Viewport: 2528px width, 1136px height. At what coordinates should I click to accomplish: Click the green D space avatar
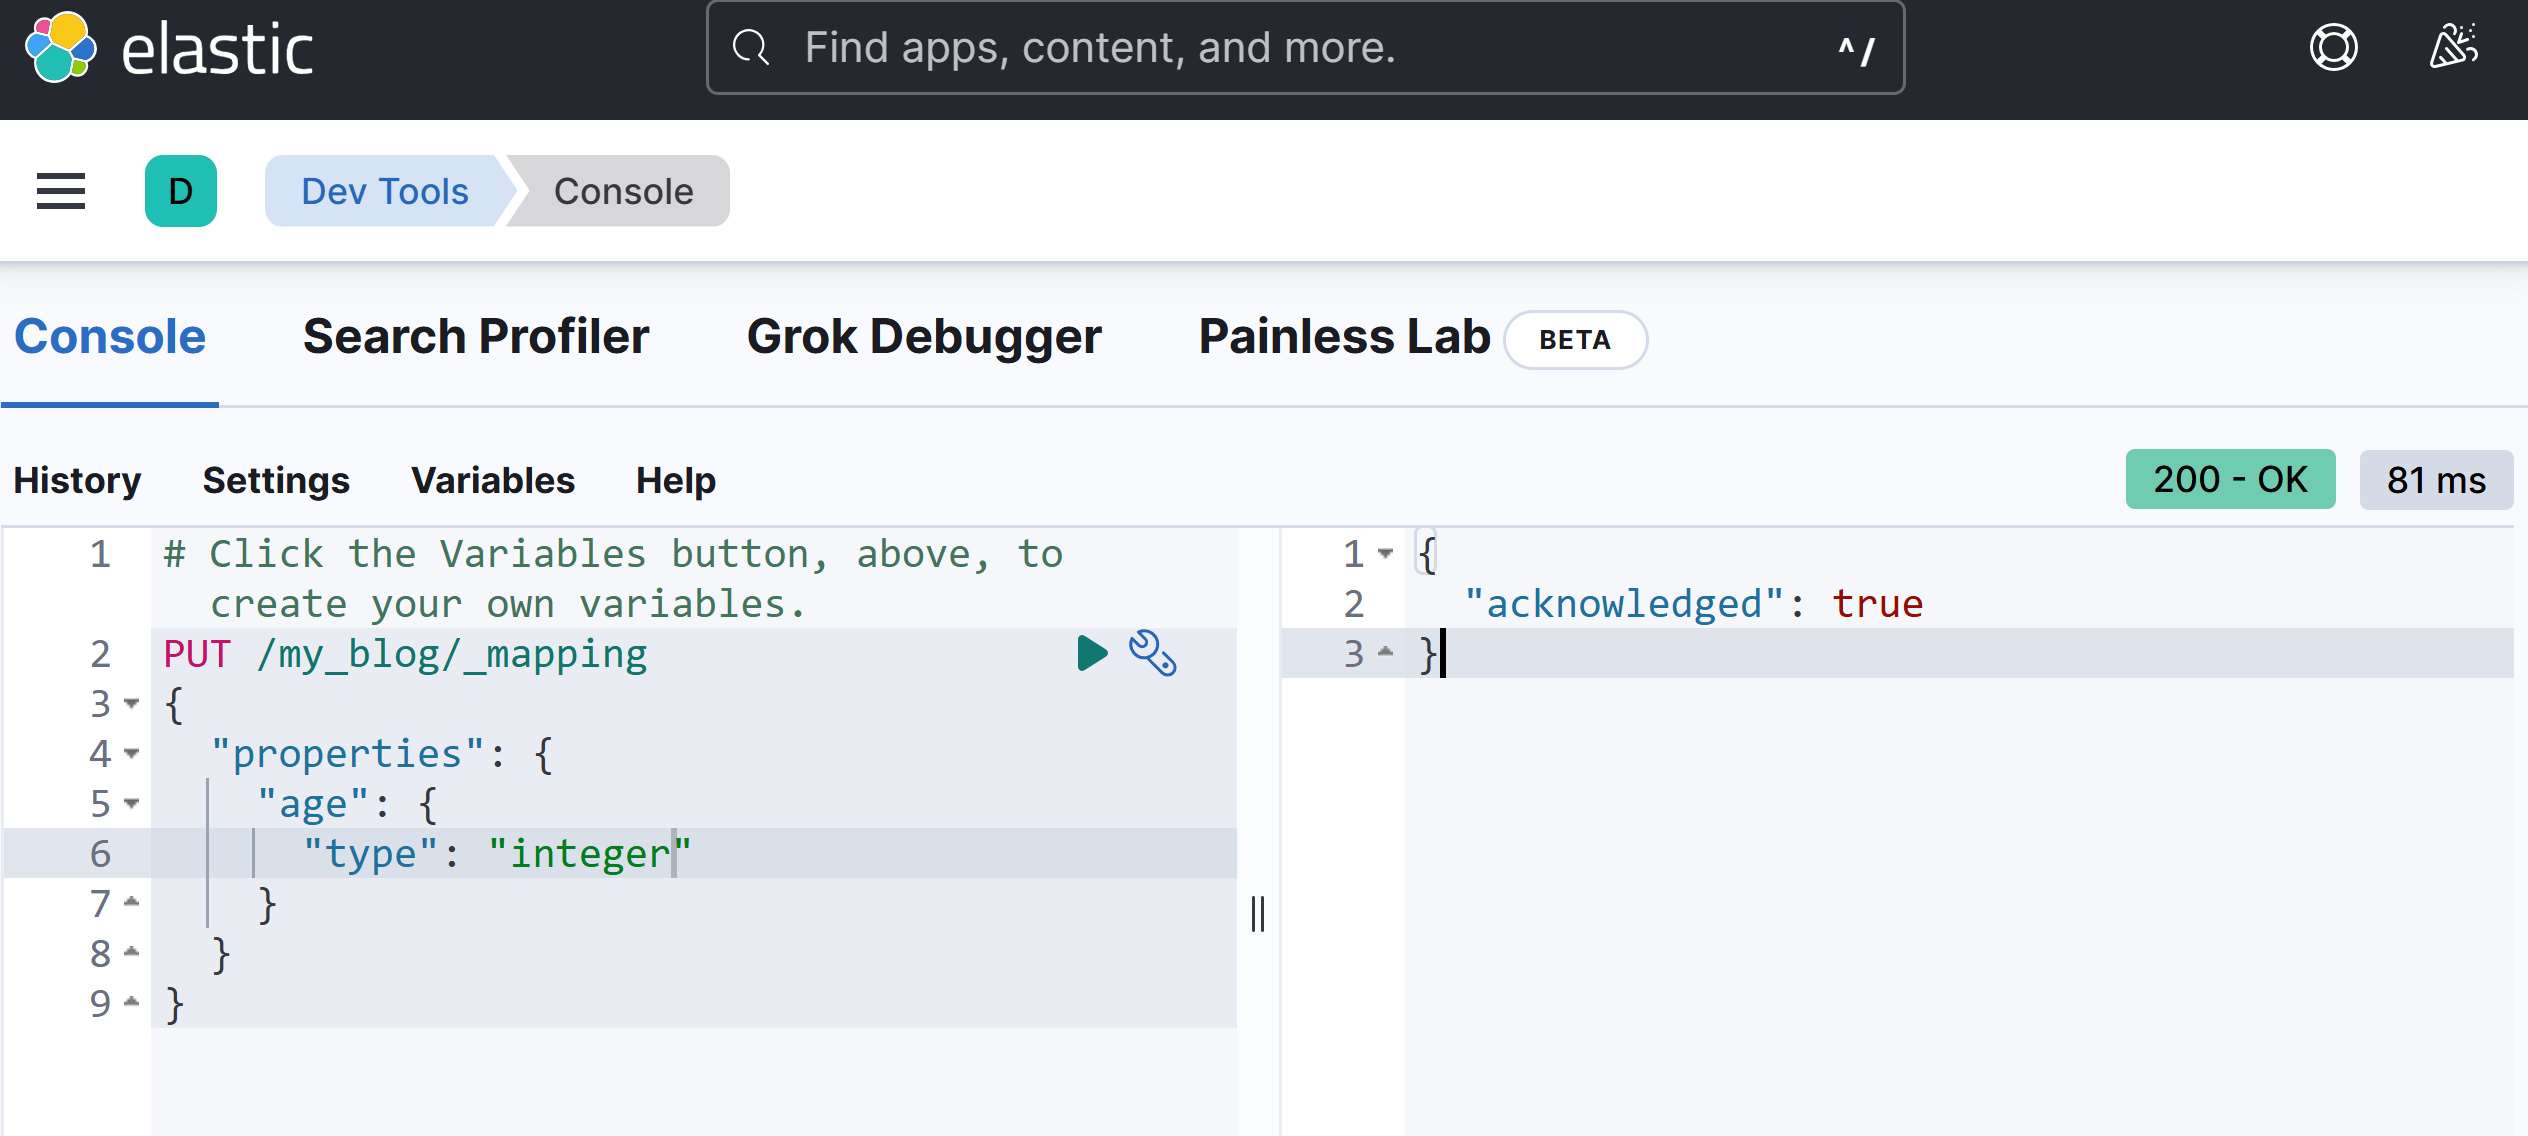point(181,191)
